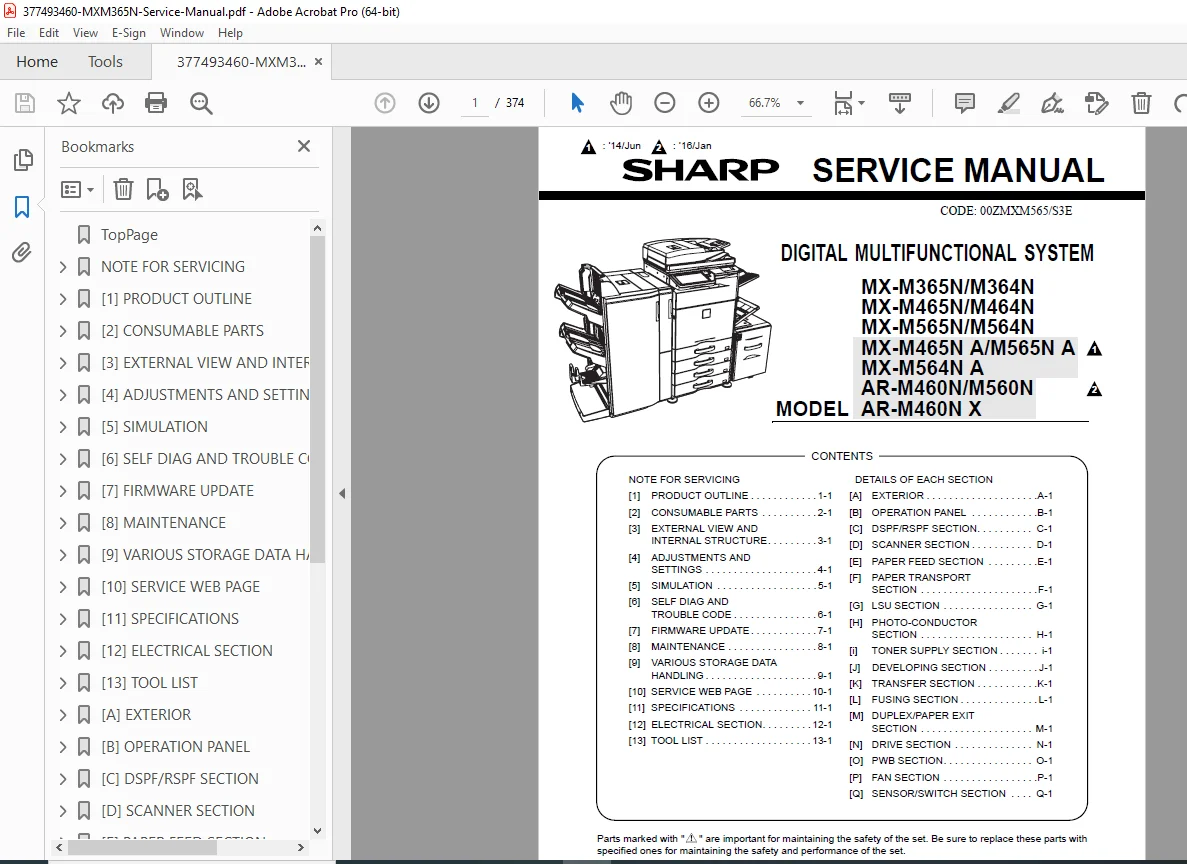Open the zoom level dropdown arrow
The width and height of the screenshot is (1187, 864).
click(800, 103)
